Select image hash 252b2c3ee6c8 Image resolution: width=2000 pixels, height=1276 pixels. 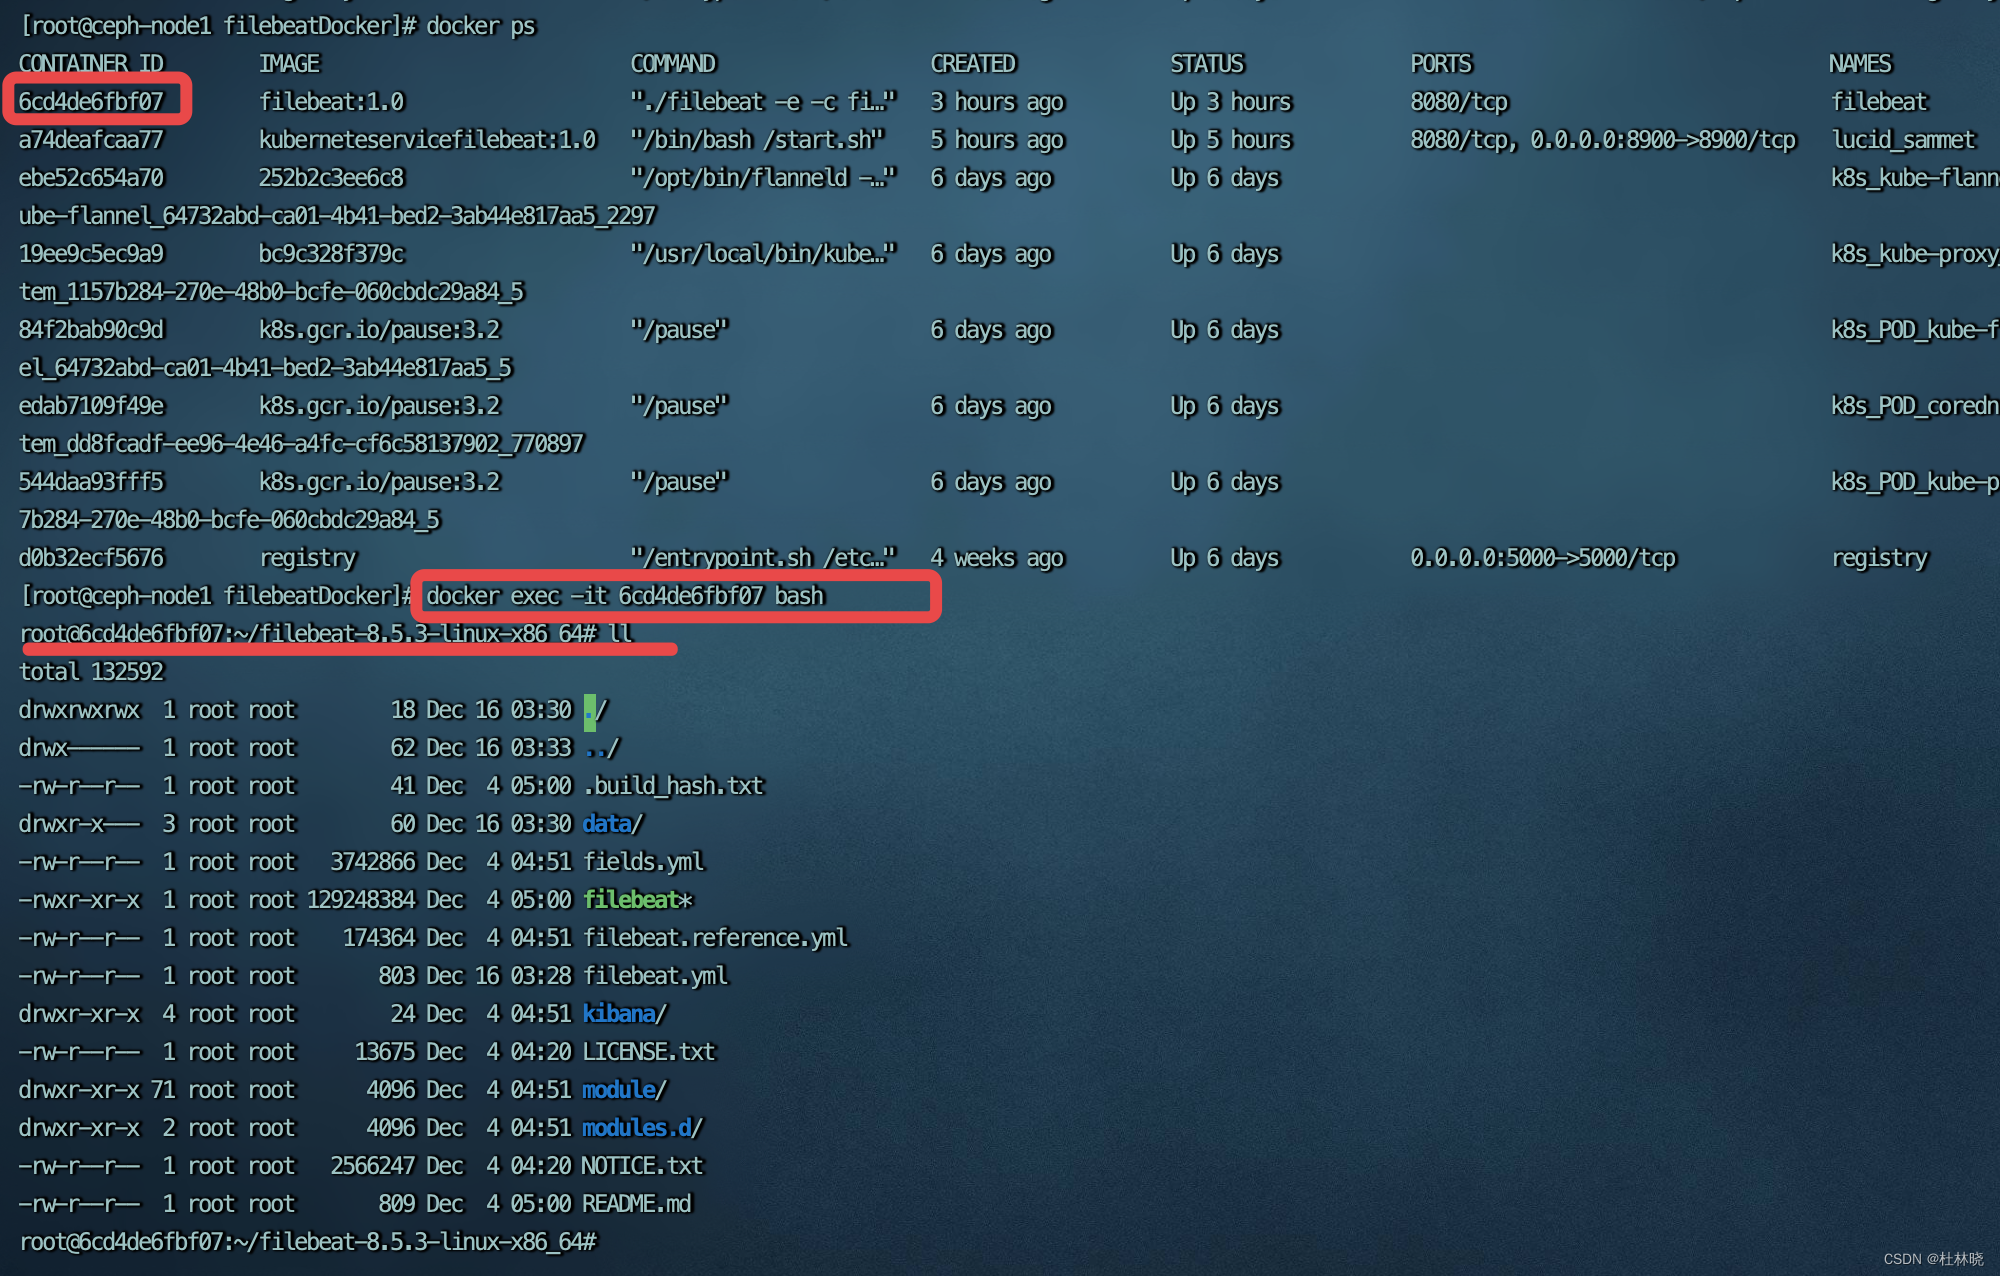tap(332, 177)
